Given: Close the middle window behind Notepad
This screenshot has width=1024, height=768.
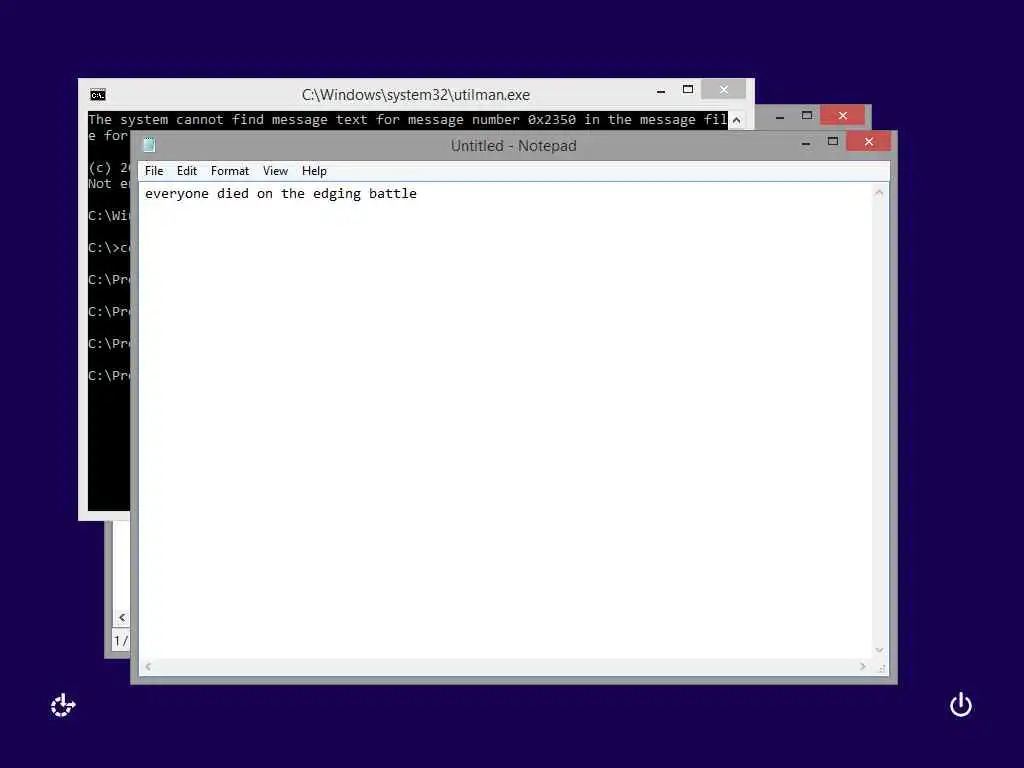Looking at the screenshot, I should [x=843, y=116].
